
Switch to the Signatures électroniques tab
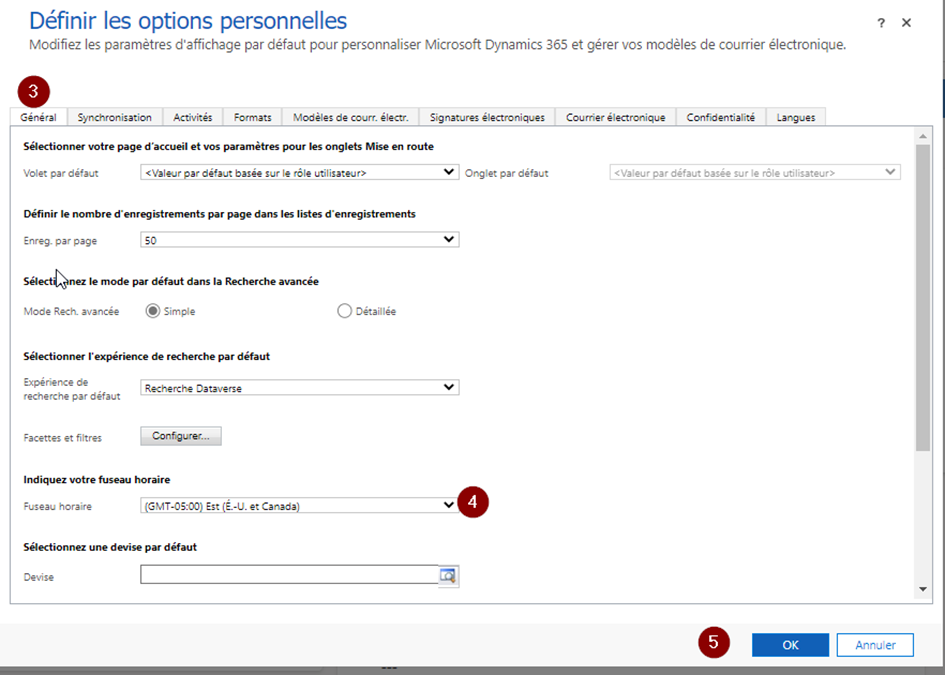(487, 117)
